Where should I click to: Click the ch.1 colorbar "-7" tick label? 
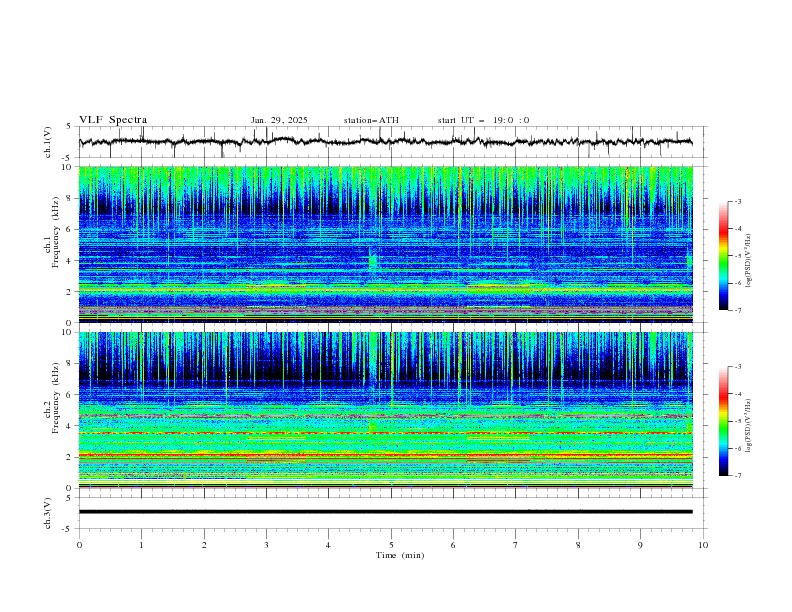click(x=737, y=310)
